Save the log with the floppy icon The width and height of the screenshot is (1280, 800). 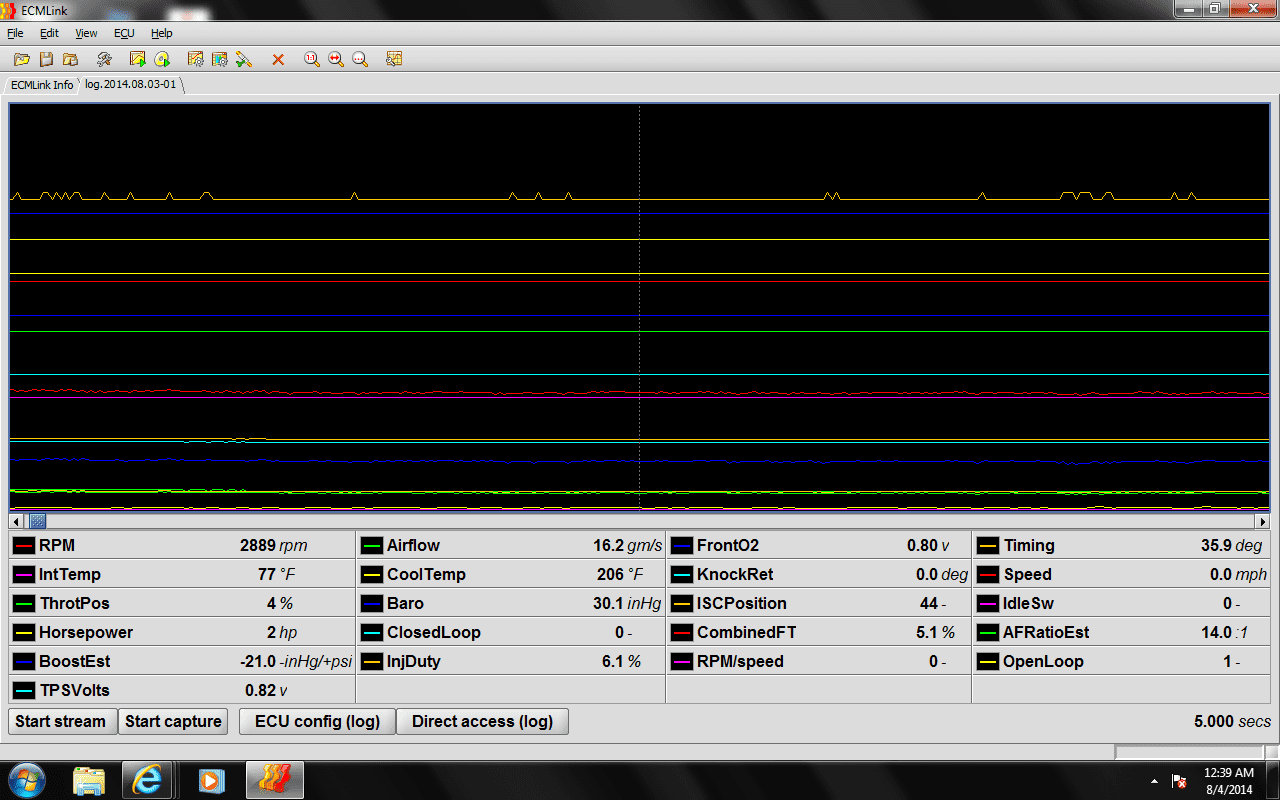[x=46, y=60]
